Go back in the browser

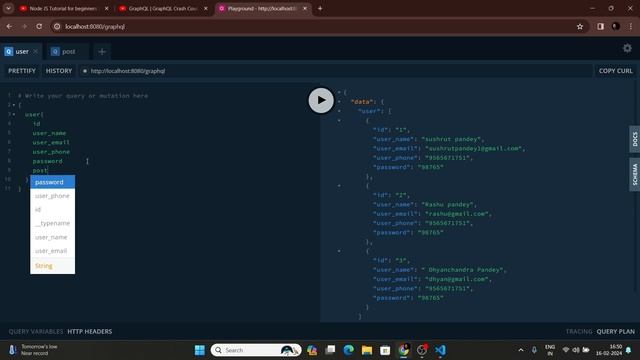(9, 27)
